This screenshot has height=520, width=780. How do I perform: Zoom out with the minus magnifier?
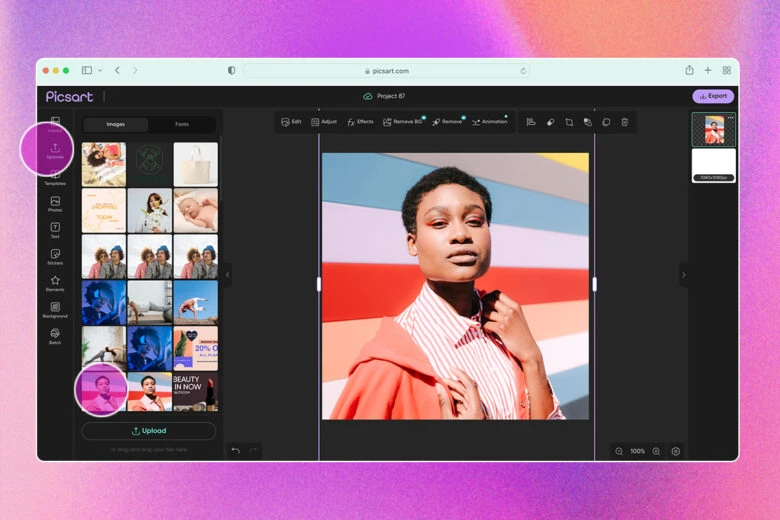[x=619, y=451]
